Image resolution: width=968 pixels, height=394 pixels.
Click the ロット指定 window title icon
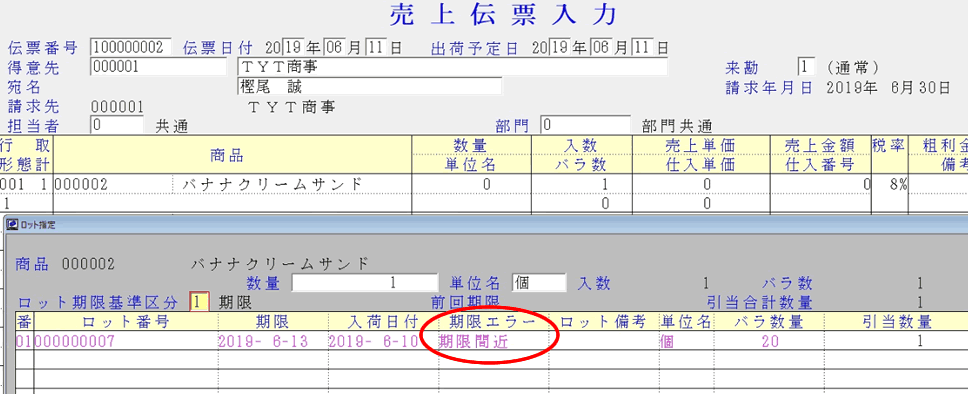pyautogui.click(x=11, y=225)
